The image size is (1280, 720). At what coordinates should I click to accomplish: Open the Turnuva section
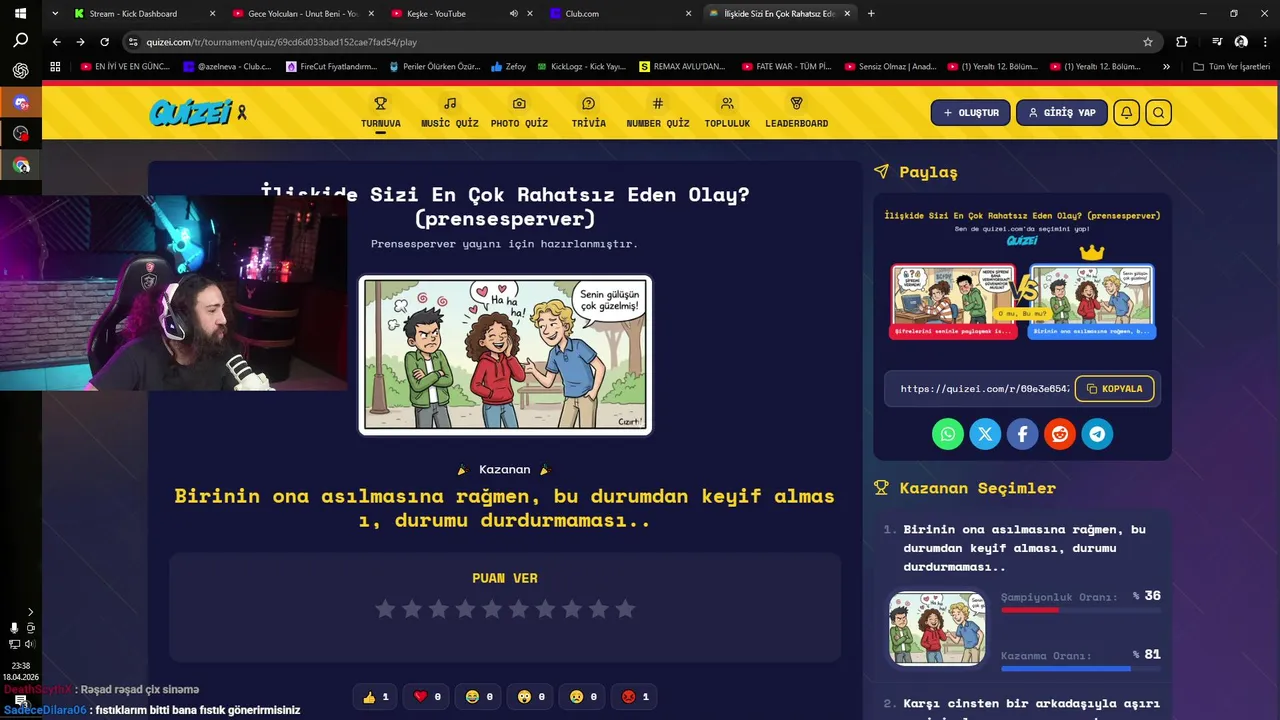381,112
